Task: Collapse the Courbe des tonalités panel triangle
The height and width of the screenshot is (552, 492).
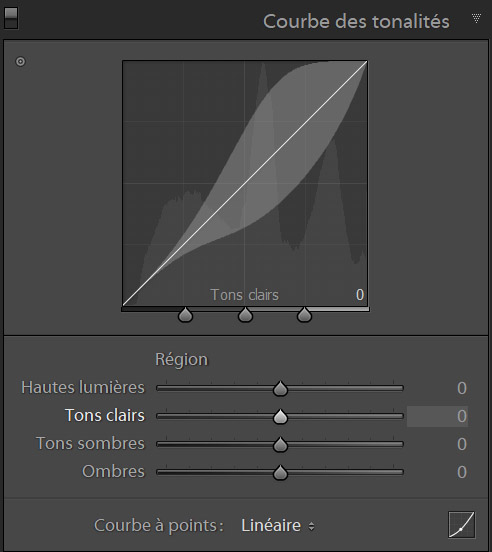Action: [x=476, y=18]
